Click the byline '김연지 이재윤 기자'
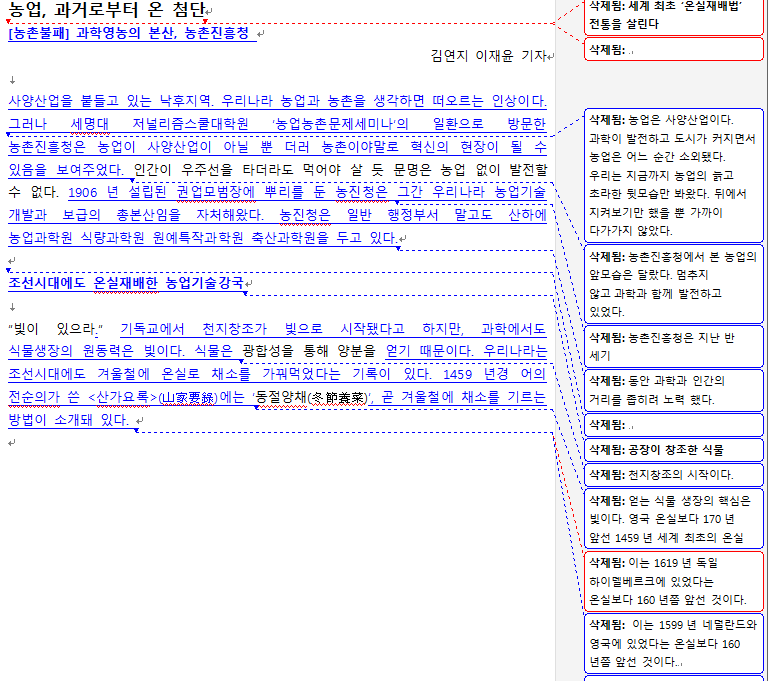The height and width of the screenshot is (681, 768). (x=488, y=56)
